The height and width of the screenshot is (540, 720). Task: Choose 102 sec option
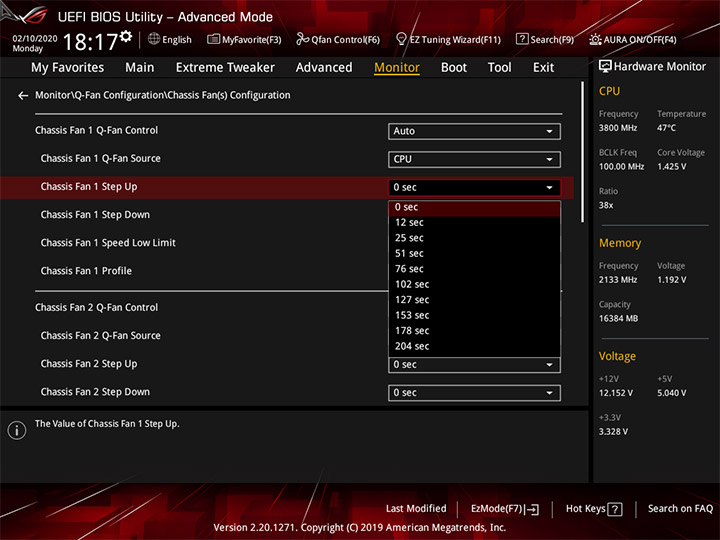(x=474, y=285)
